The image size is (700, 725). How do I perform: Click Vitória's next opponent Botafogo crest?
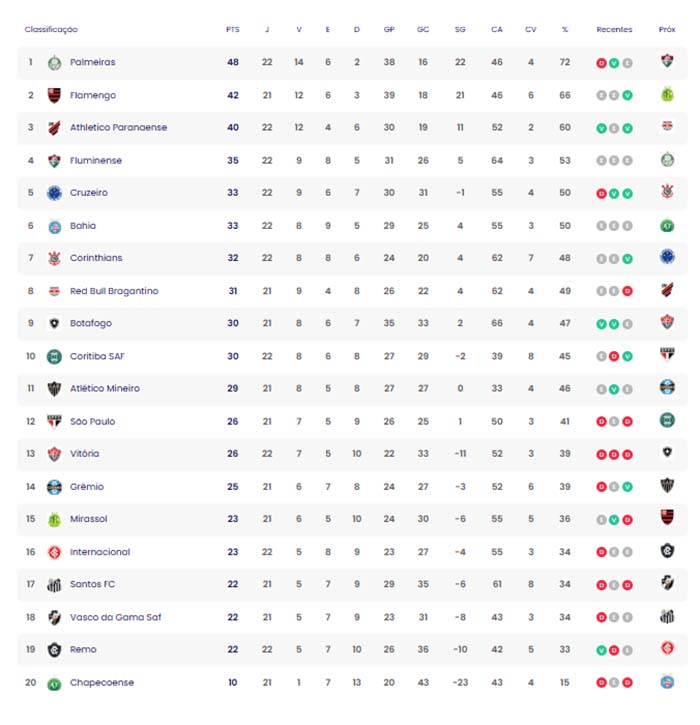click(x=667, y=452)
